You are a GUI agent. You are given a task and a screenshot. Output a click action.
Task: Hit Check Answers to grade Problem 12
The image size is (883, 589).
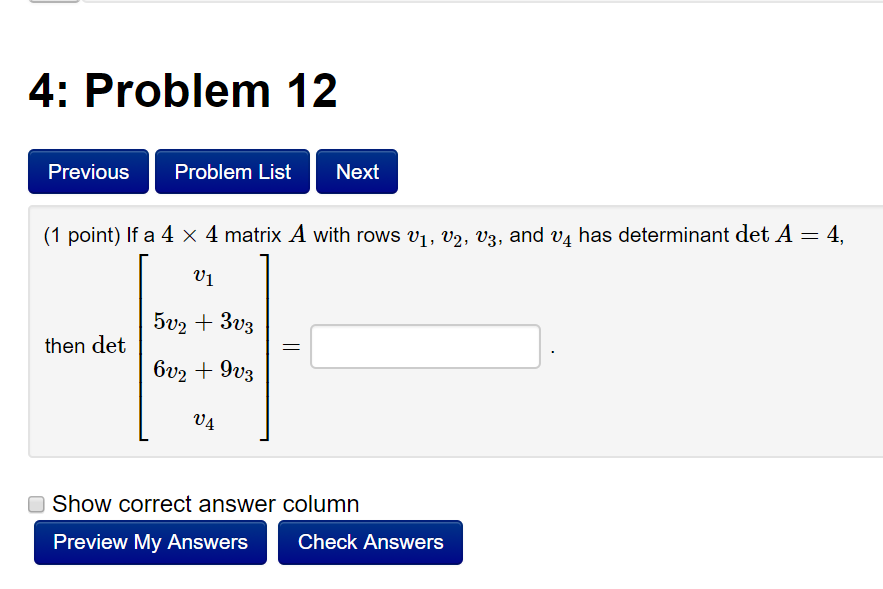370,542
